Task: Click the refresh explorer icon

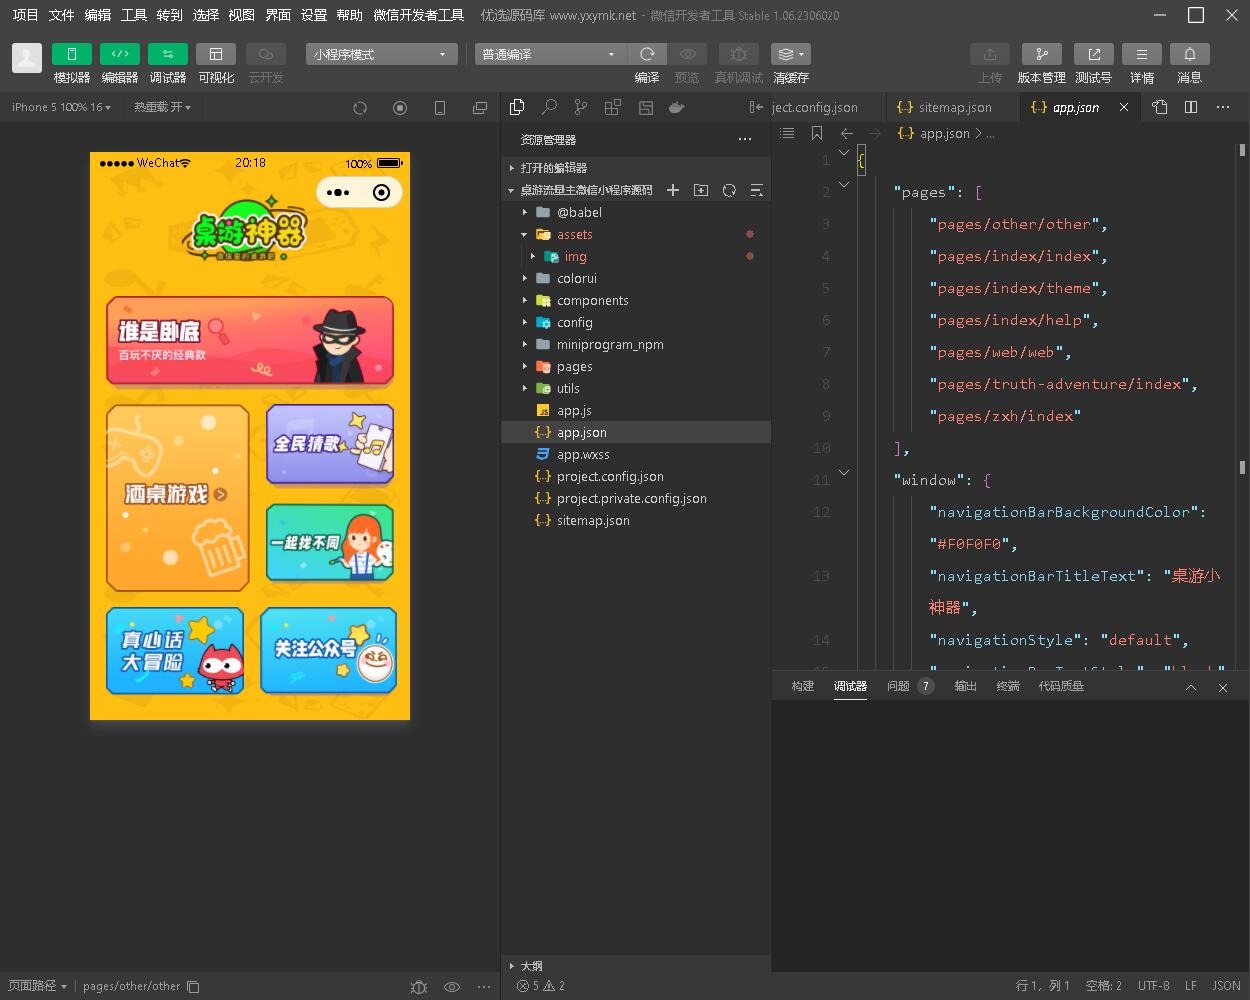Action: pos(729,190)
